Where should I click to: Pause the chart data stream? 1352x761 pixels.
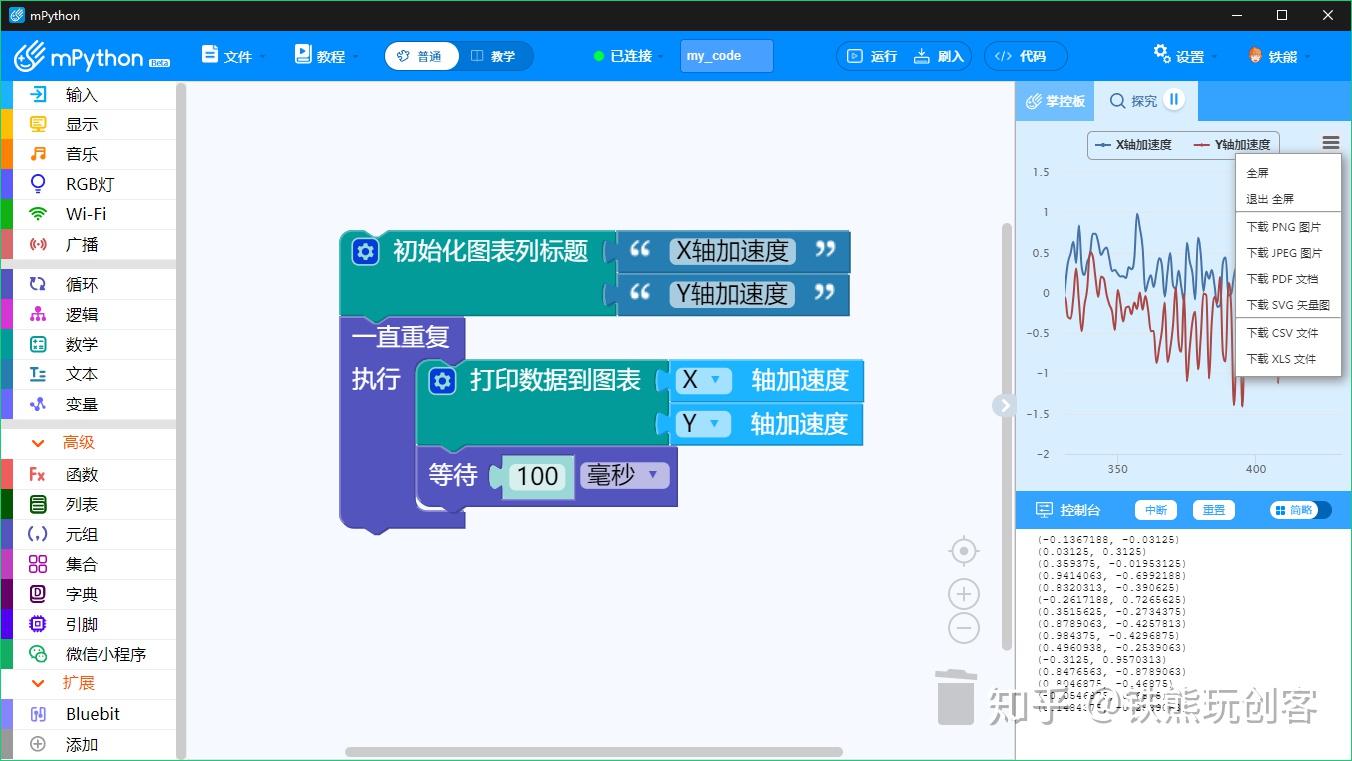tap(1172, 100)
